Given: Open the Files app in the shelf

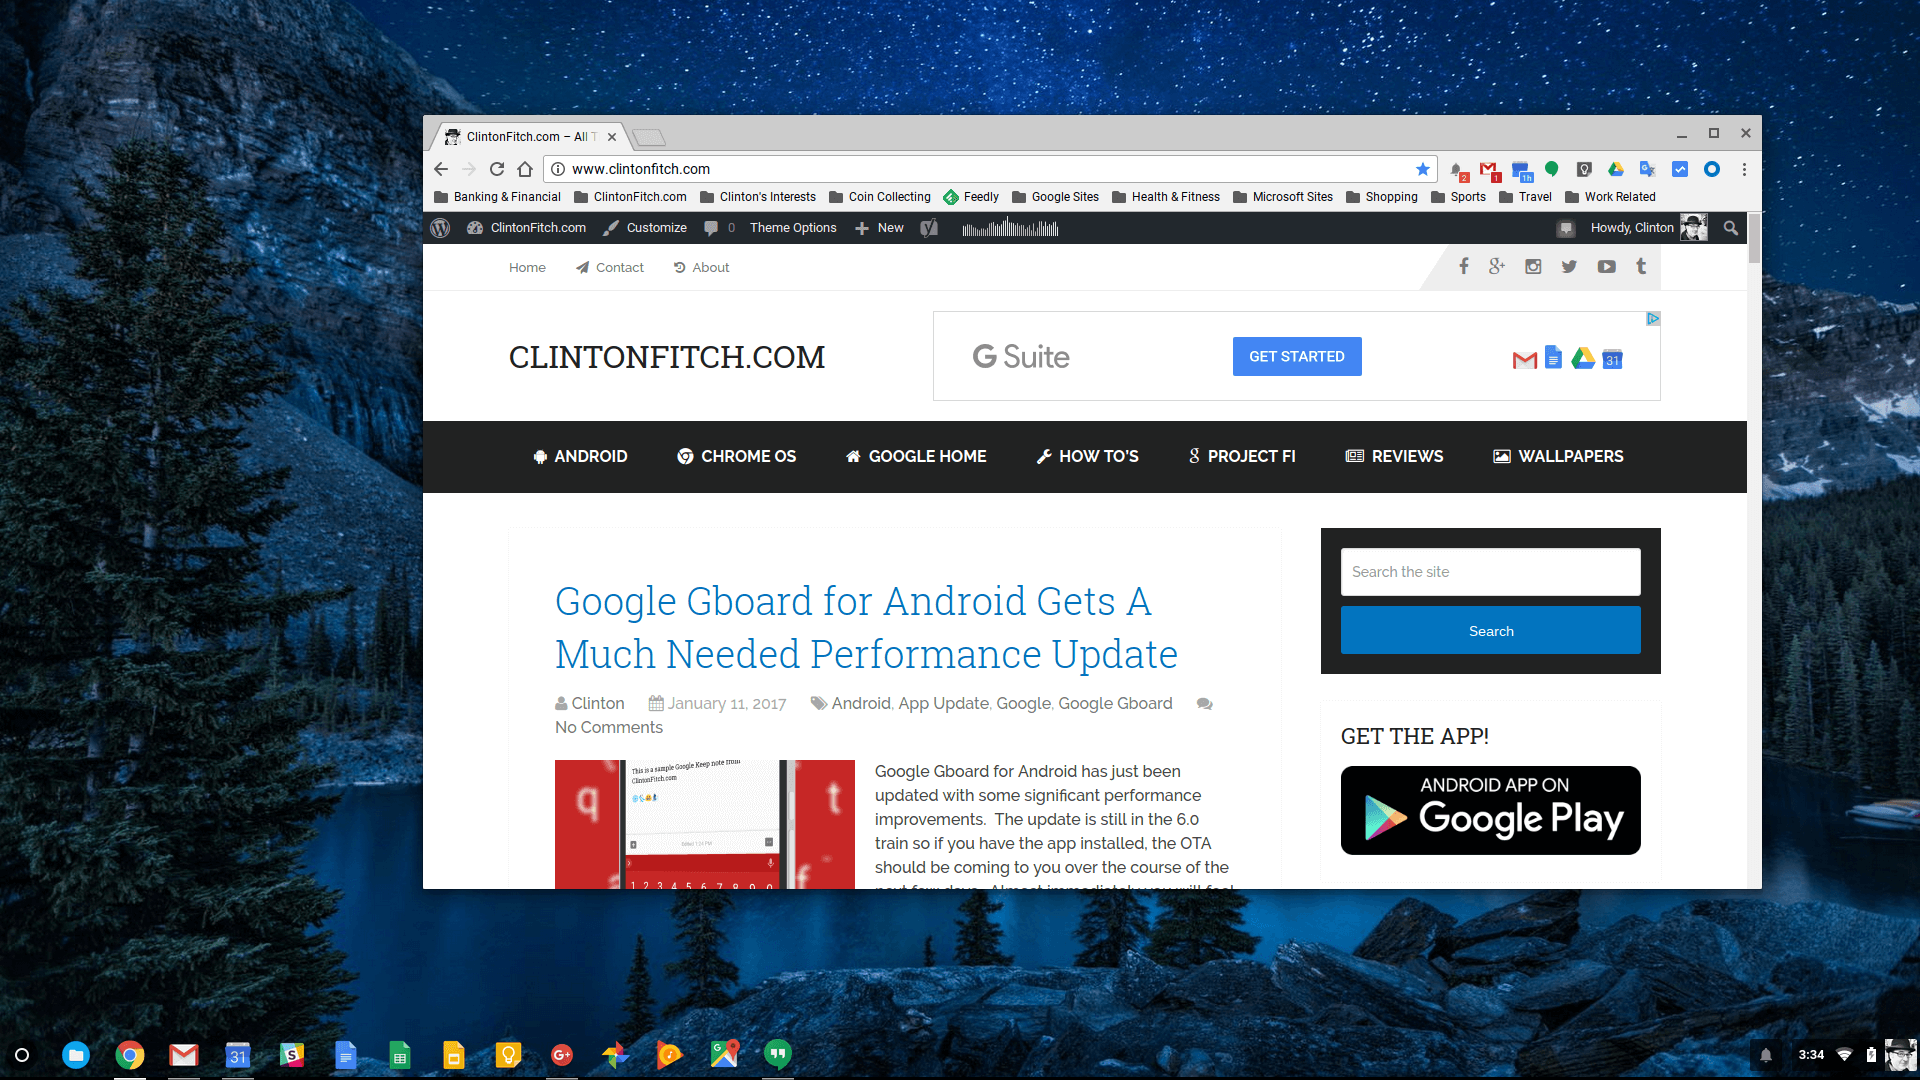Looking at the screenshot, I should click(76, 1054).
